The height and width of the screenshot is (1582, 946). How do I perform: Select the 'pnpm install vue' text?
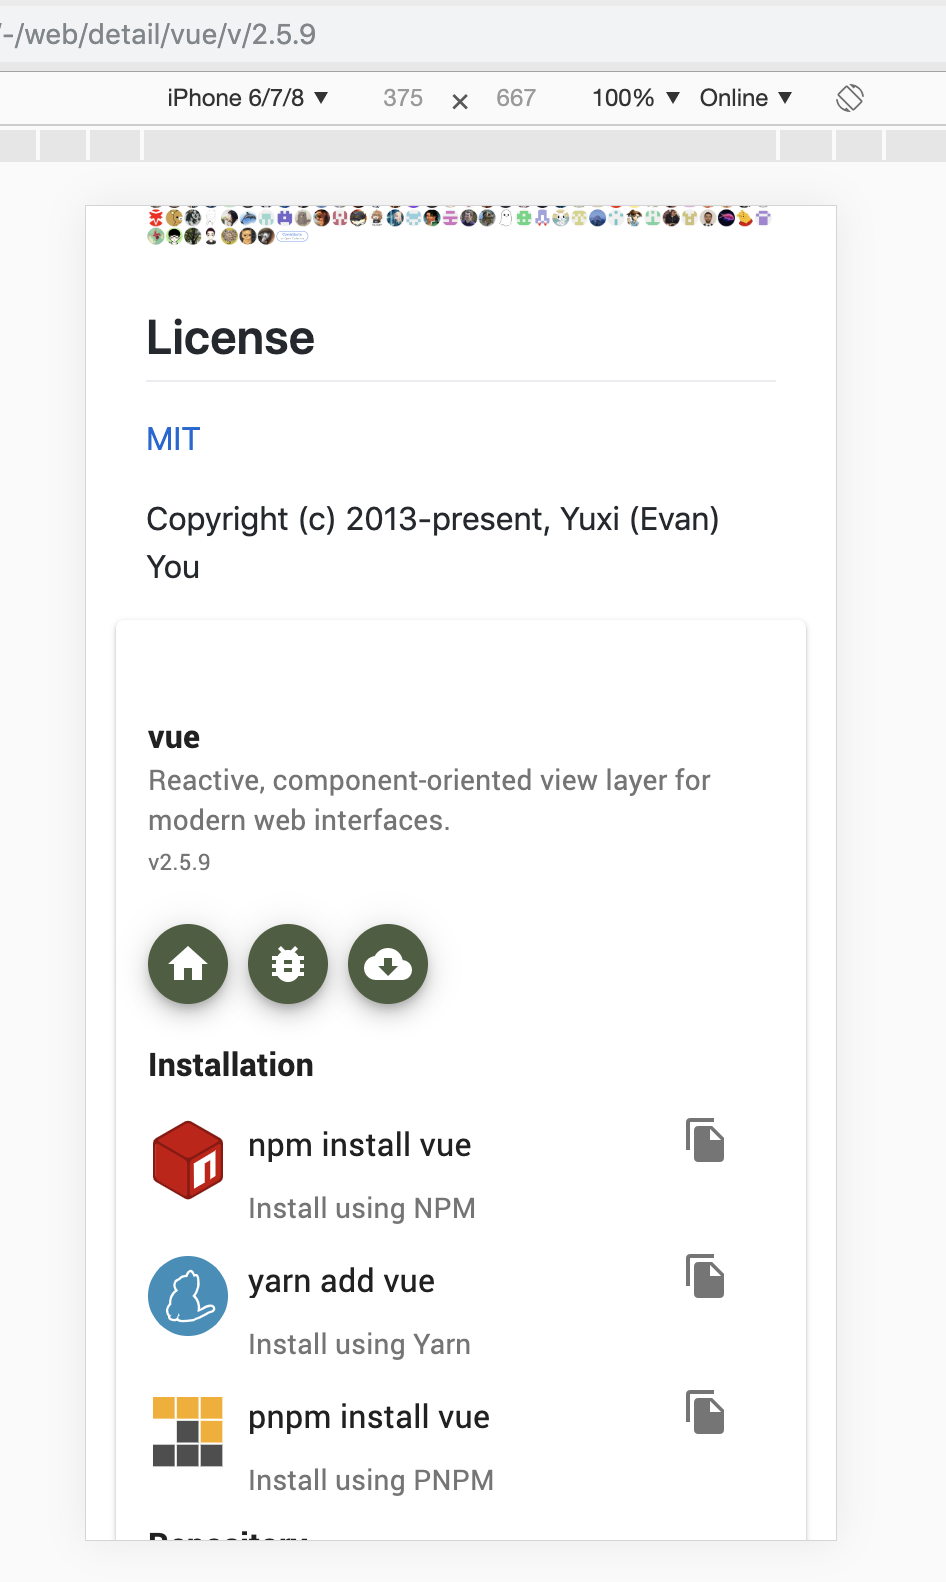point(369,1417)
